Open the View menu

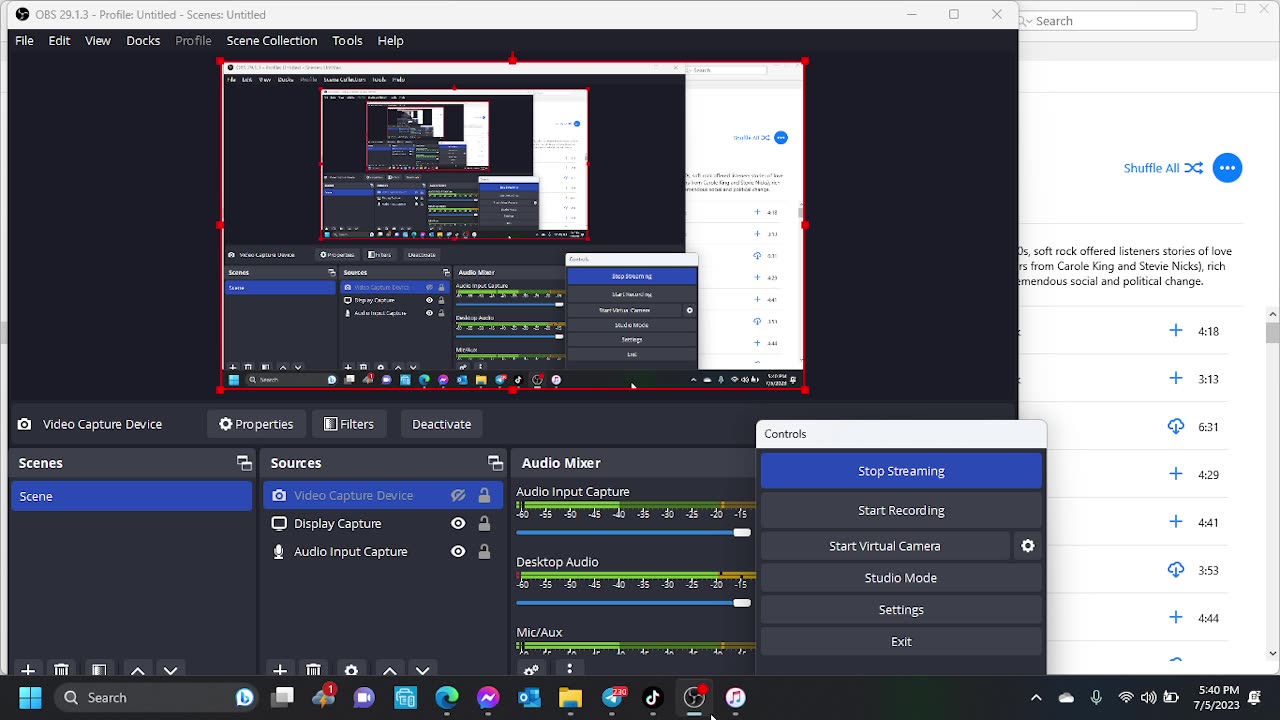click(98, 41)
